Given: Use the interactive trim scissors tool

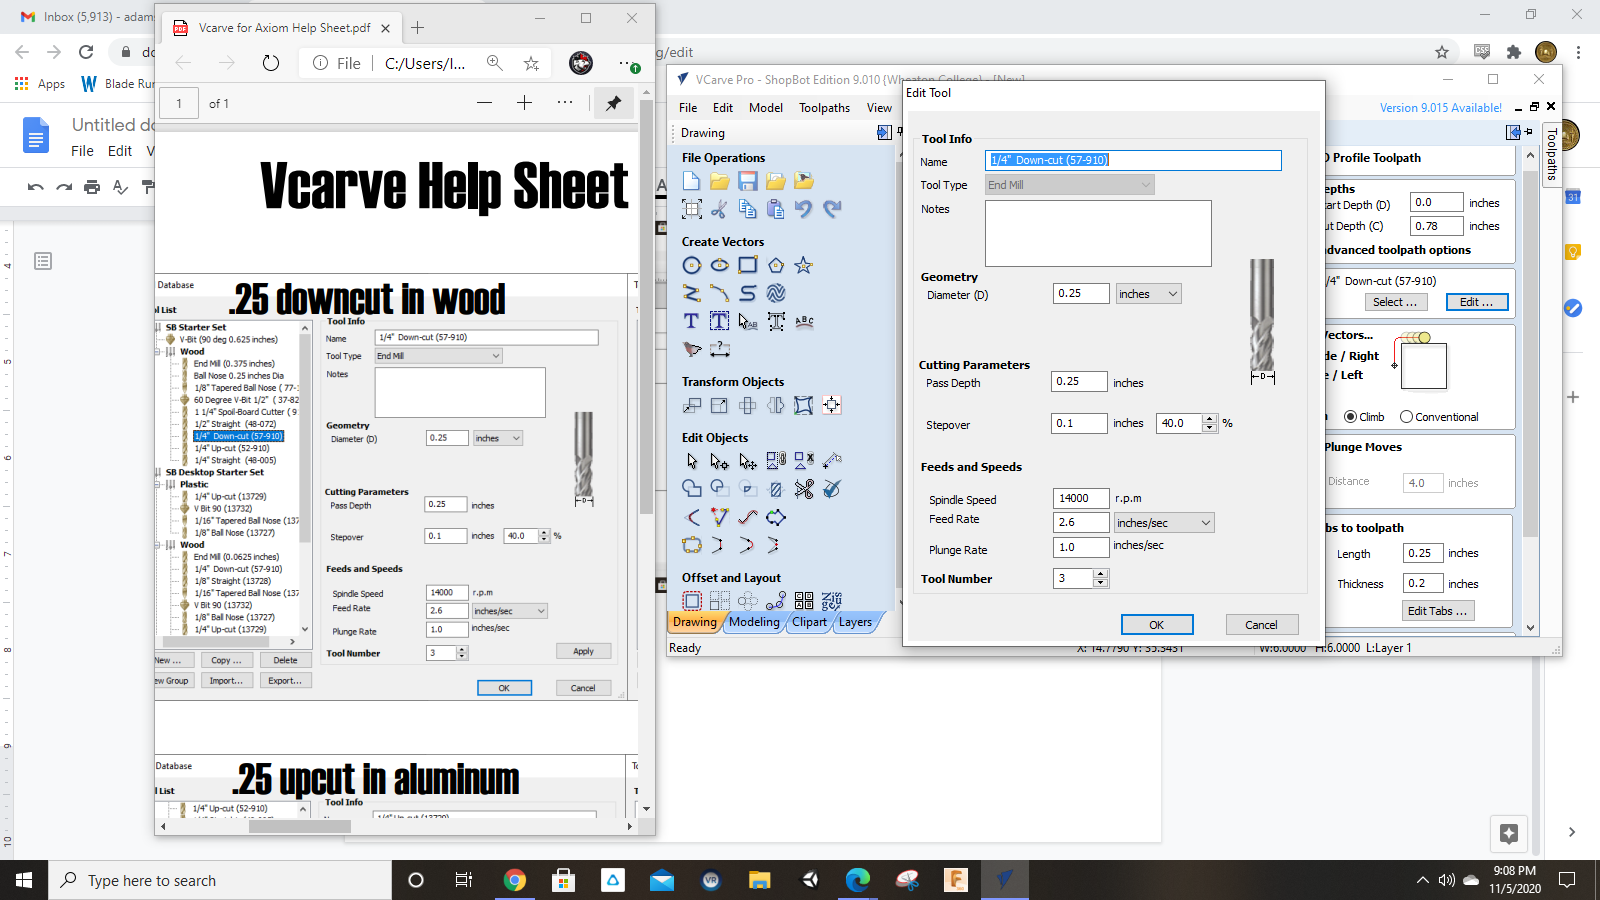Looking at the screenshot, I should (803, 489).
